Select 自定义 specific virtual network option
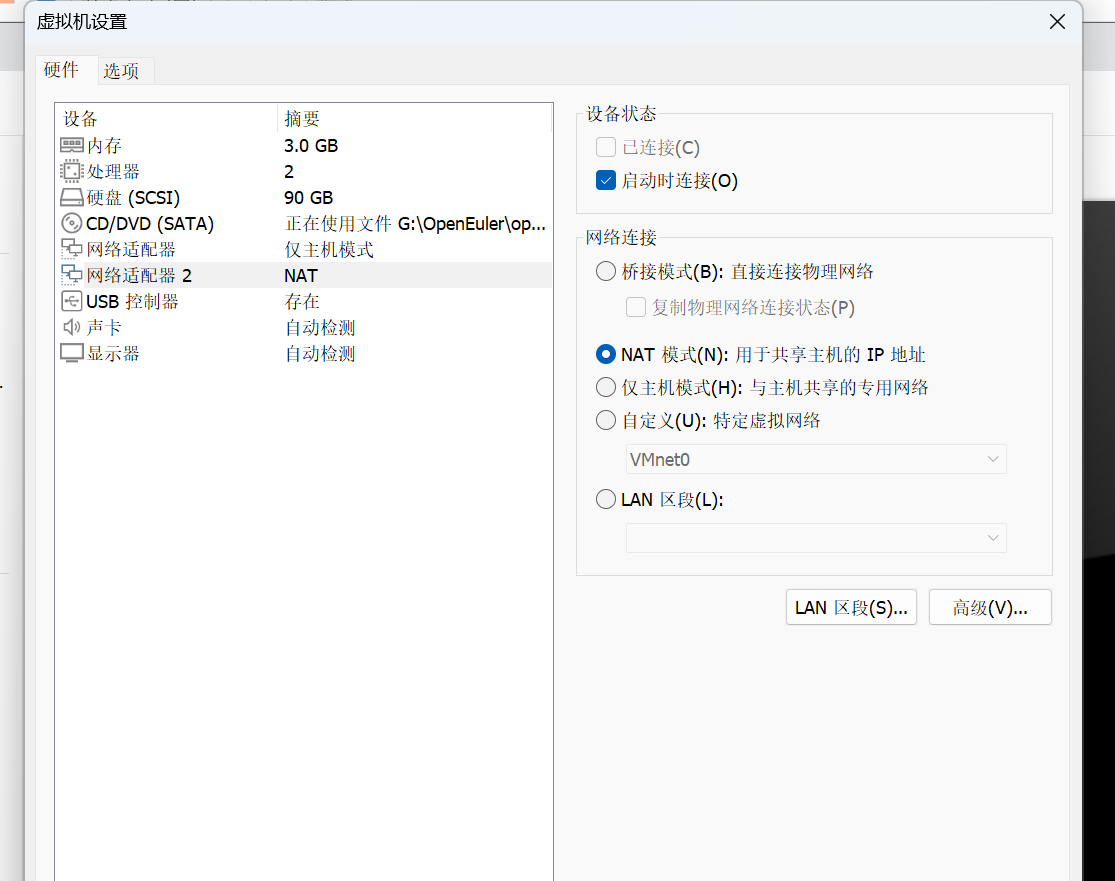The width and height of the screenshot is (1115, 881). pyautogui.click(x=606, y=420)
